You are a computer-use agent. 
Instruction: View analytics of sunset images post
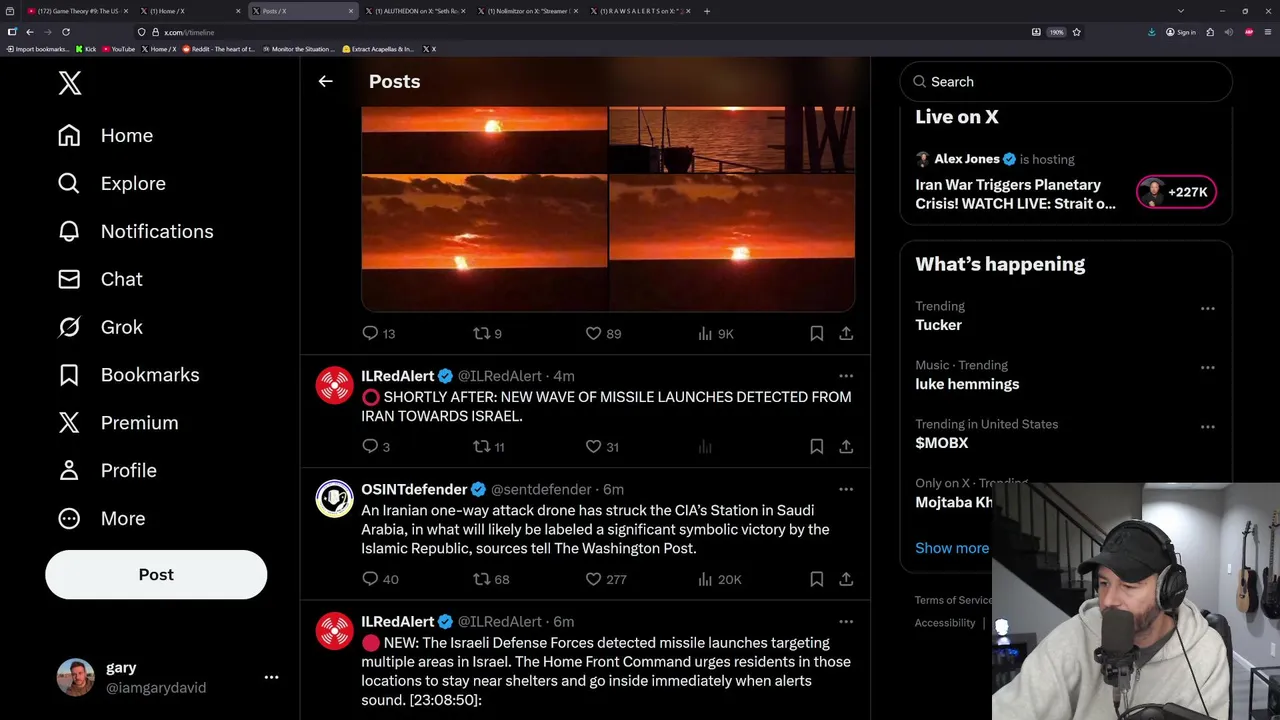pos(716,333)
